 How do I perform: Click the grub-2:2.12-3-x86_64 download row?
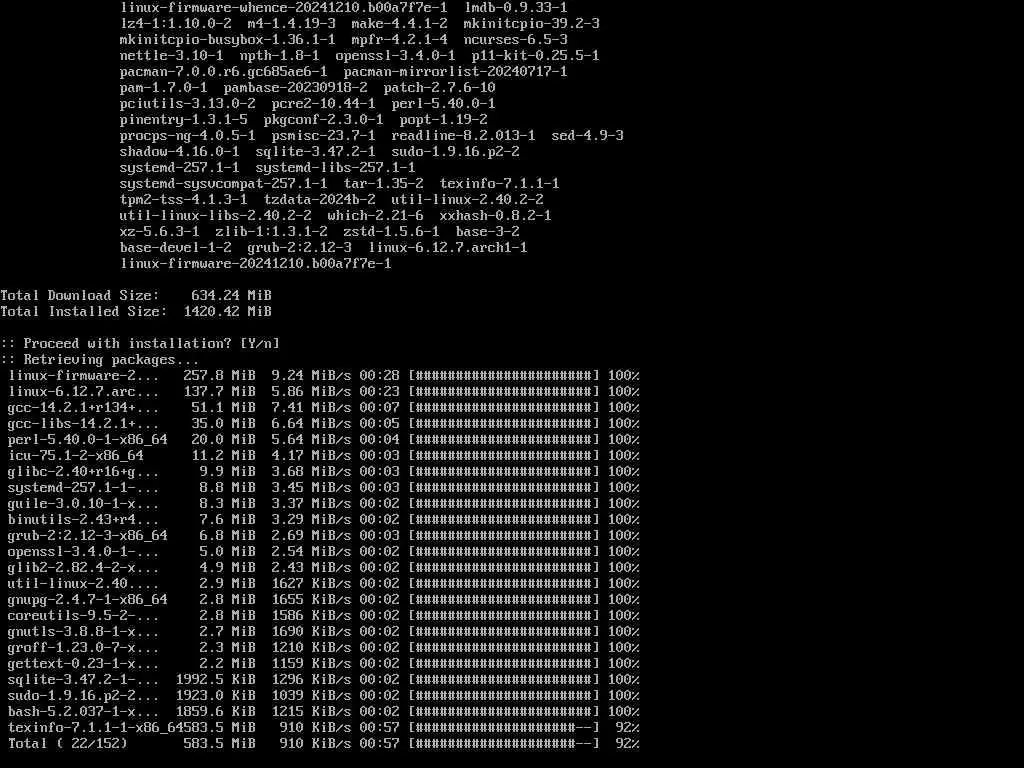[x=324, y=536]
